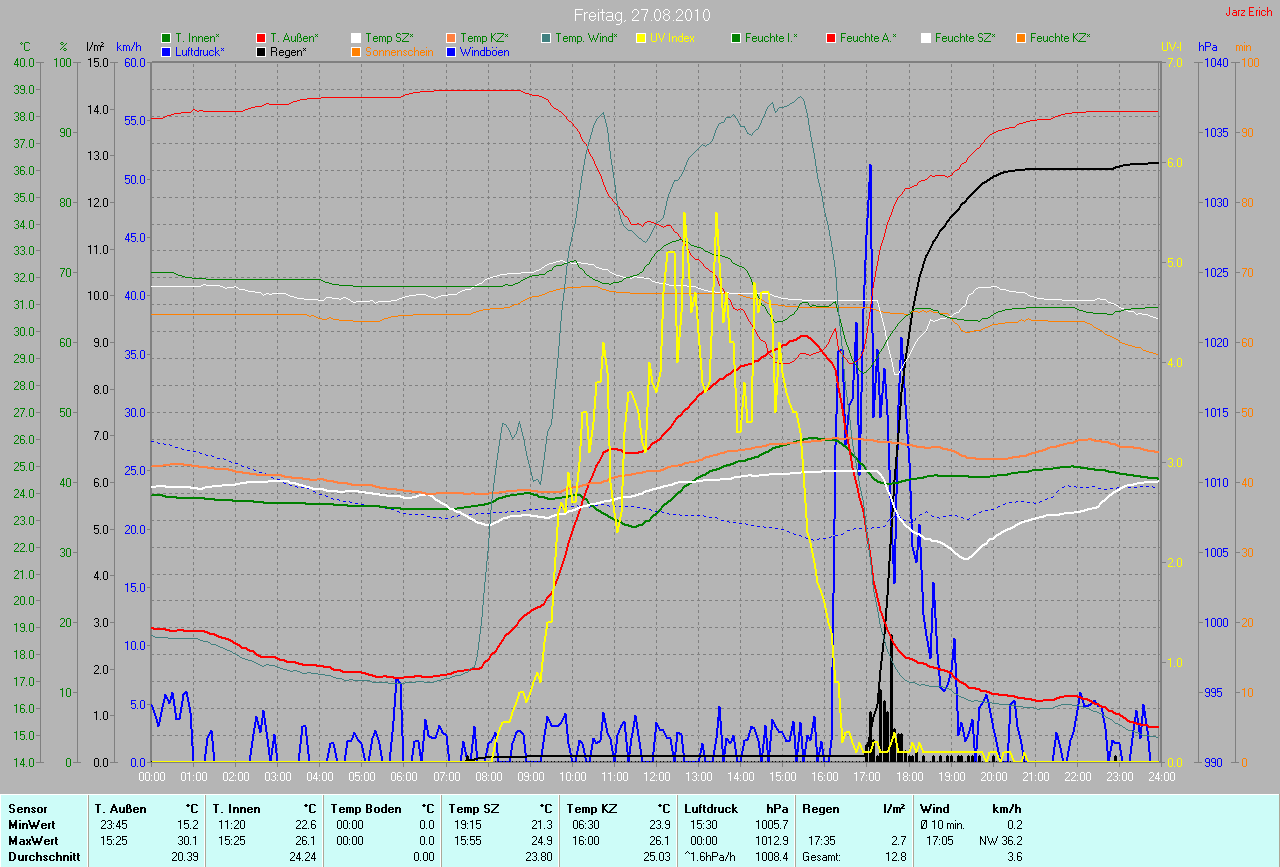1280x867 pixels.
Task: Click the chart title 'Freitag, 27.08.2010'
Action: tap(640, 15)
